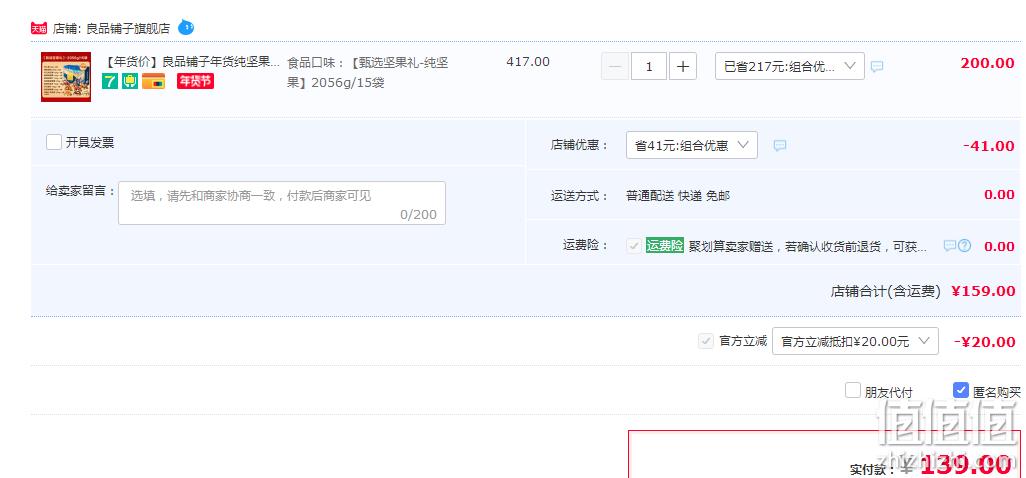Screen dimensions: 1026x478
Task: Open the 运费险 info bubble icon
Action: point(949,246)
